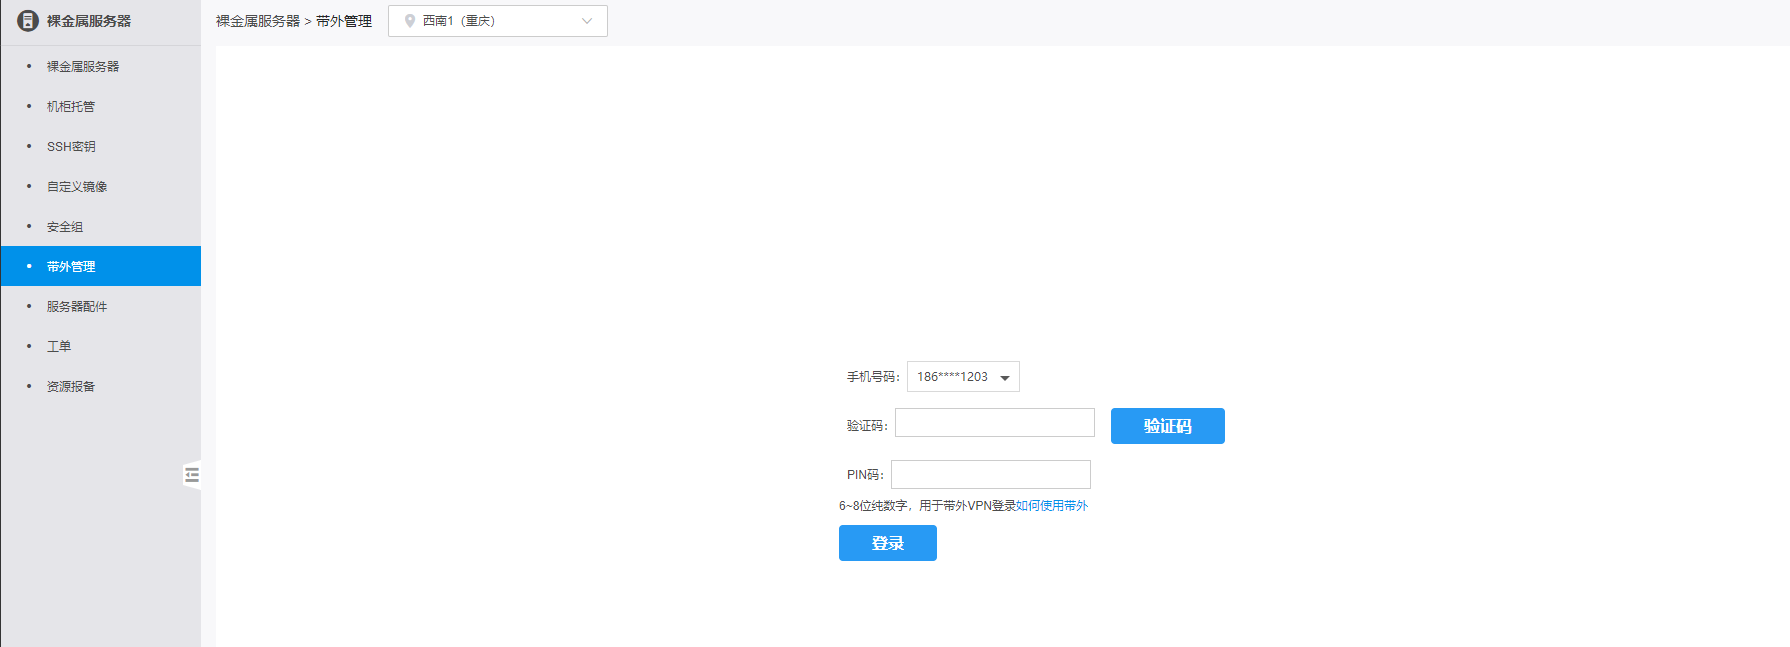Open the 如何使用带外 help link
Image resolution: width=1790 pixels, height=647 pixels.
pos(1052,506)
